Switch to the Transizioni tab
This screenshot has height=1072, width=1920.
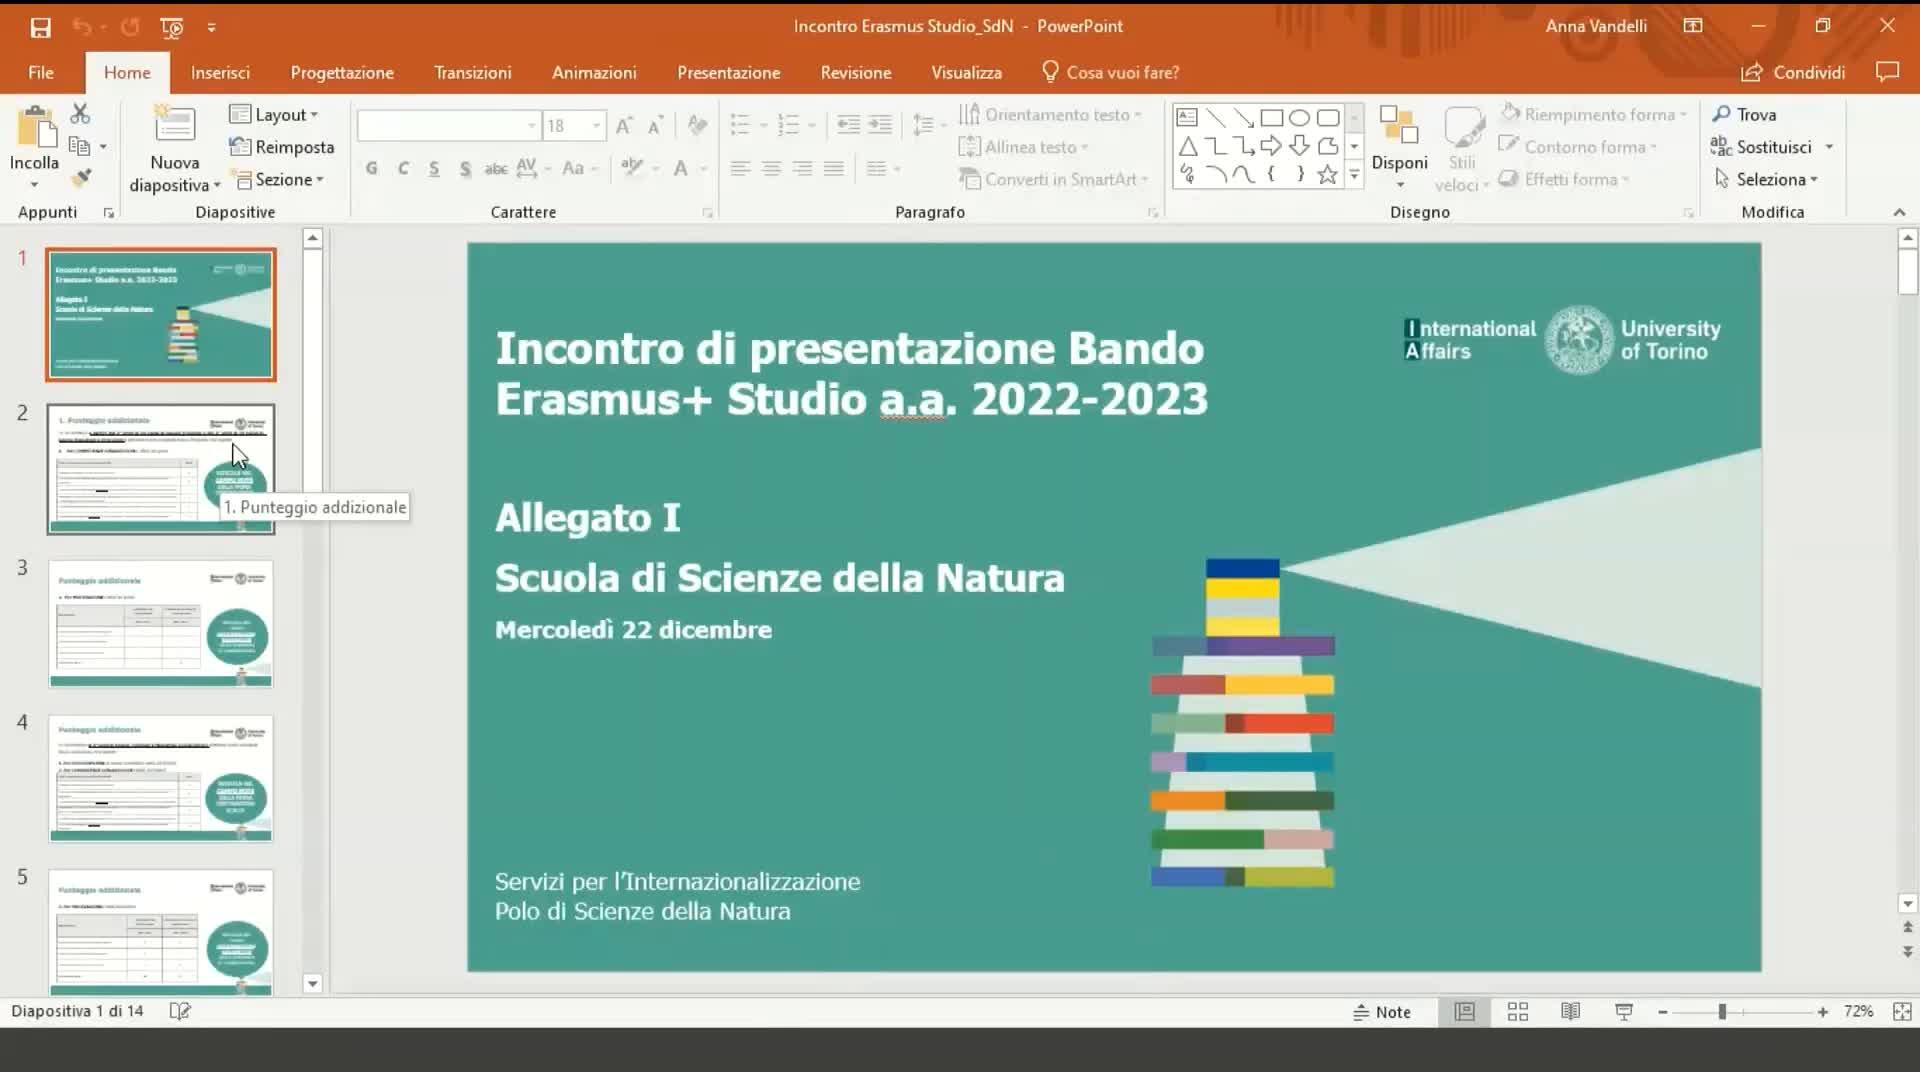click(x=473, y=72)
